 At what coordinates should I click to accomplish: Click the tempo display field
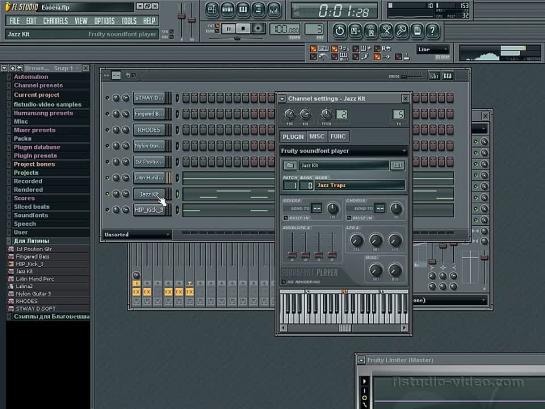pos(284,29)
